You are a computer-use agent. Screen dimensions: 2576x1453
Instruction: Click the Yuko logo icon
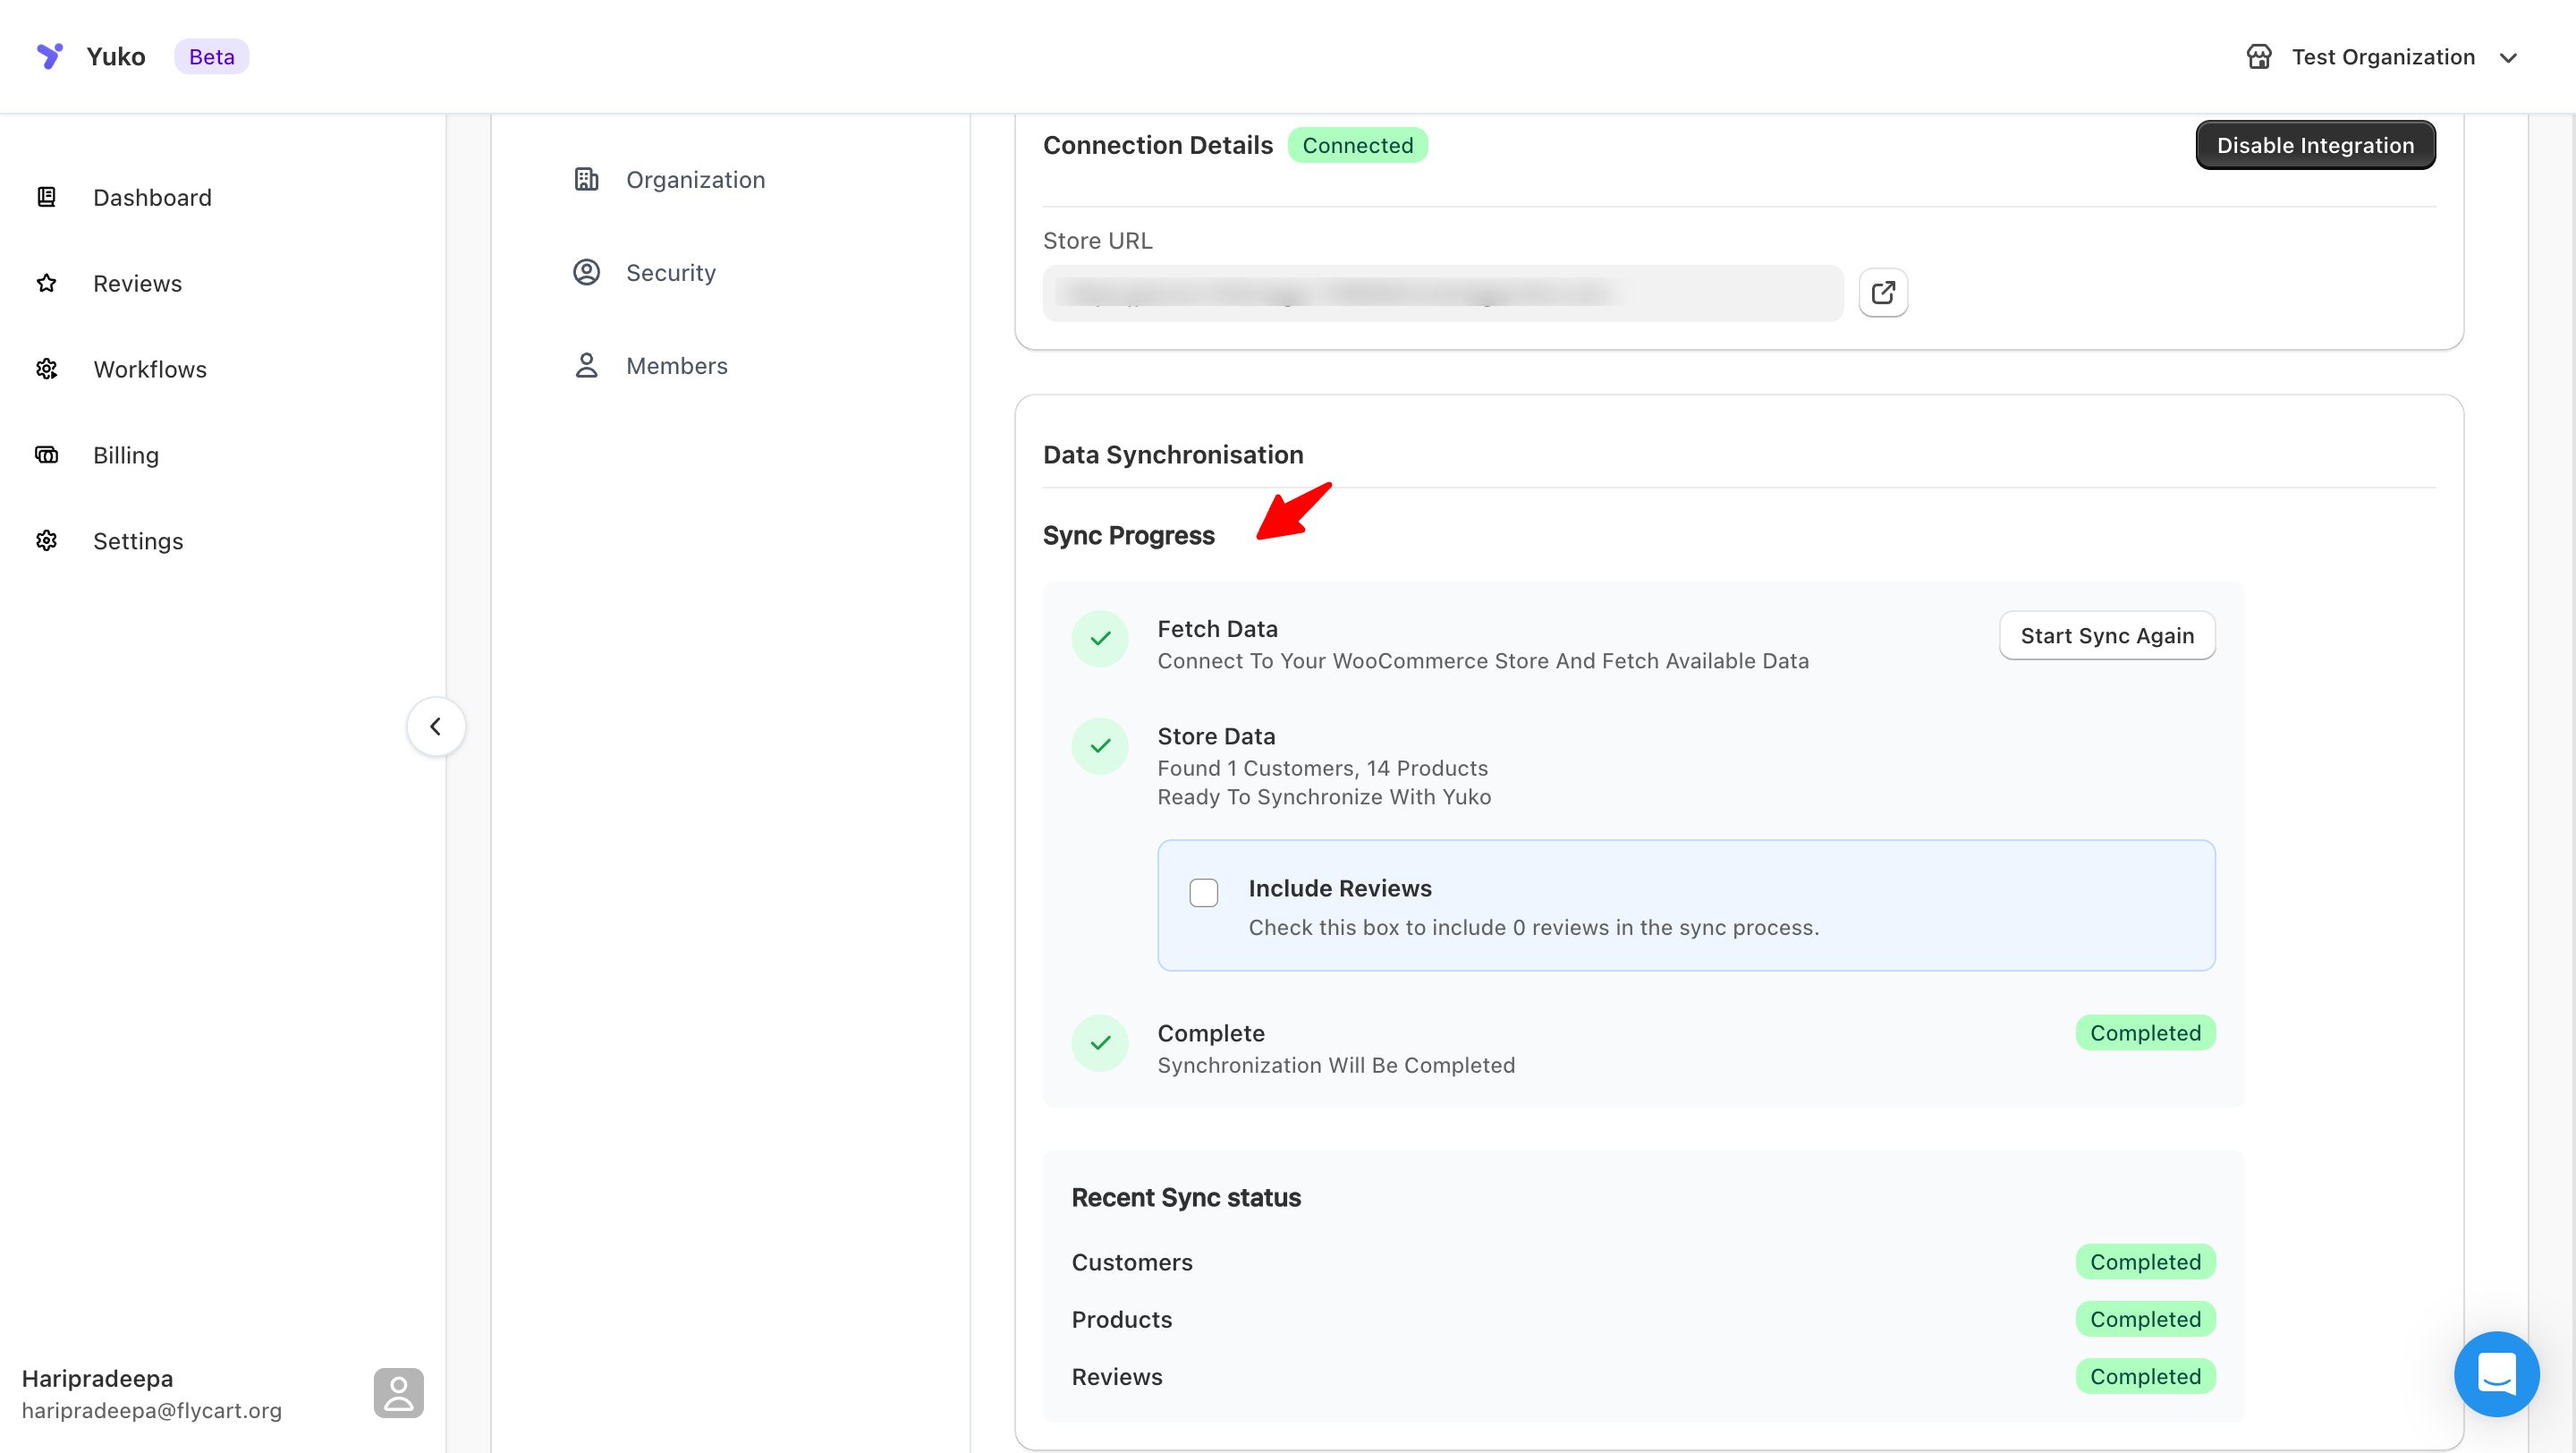point(49,56)
